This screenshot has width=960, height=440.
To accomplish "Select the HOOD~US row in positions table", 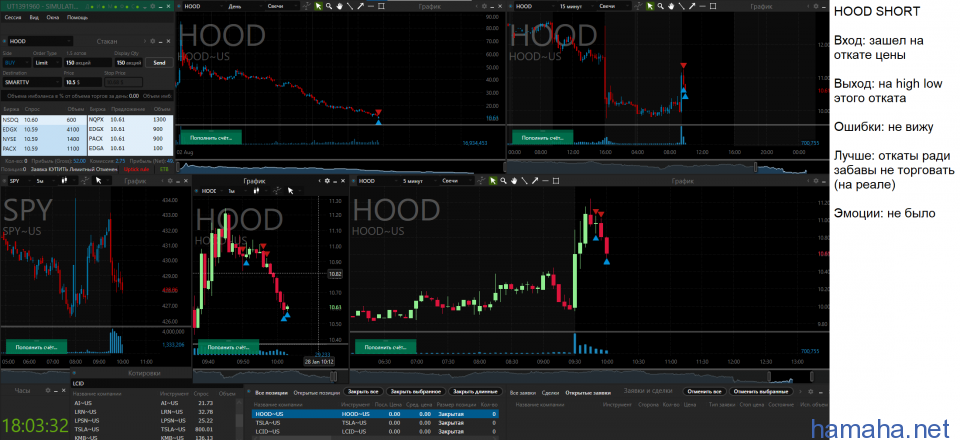I will point(375,414).
